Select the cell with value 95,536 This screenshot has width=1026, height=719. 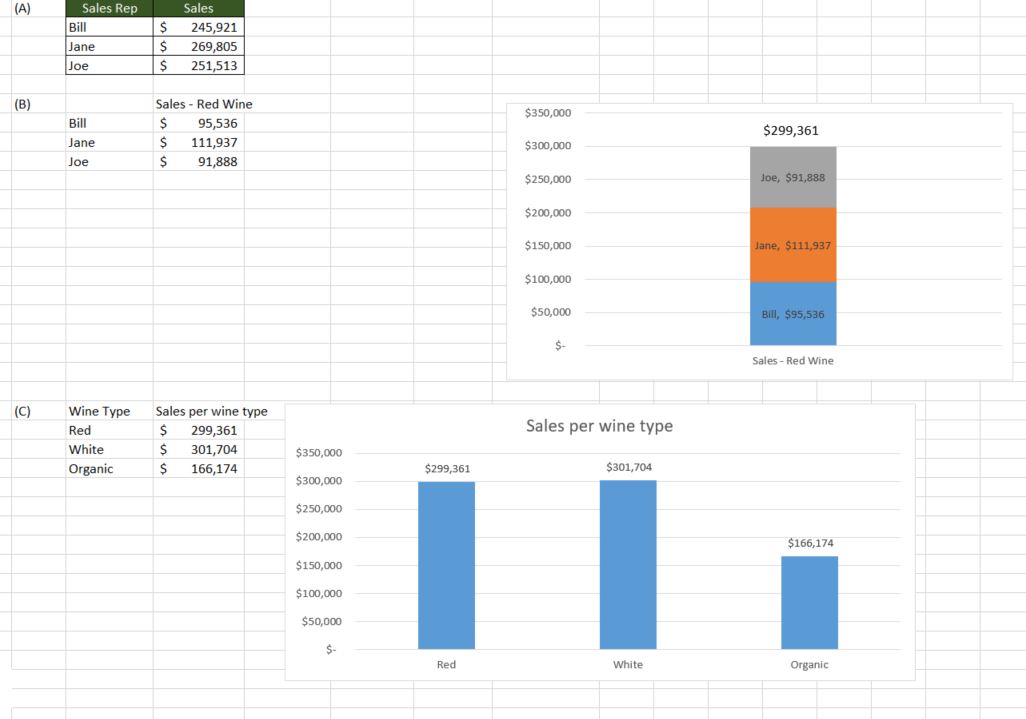[x=198, y=123]
